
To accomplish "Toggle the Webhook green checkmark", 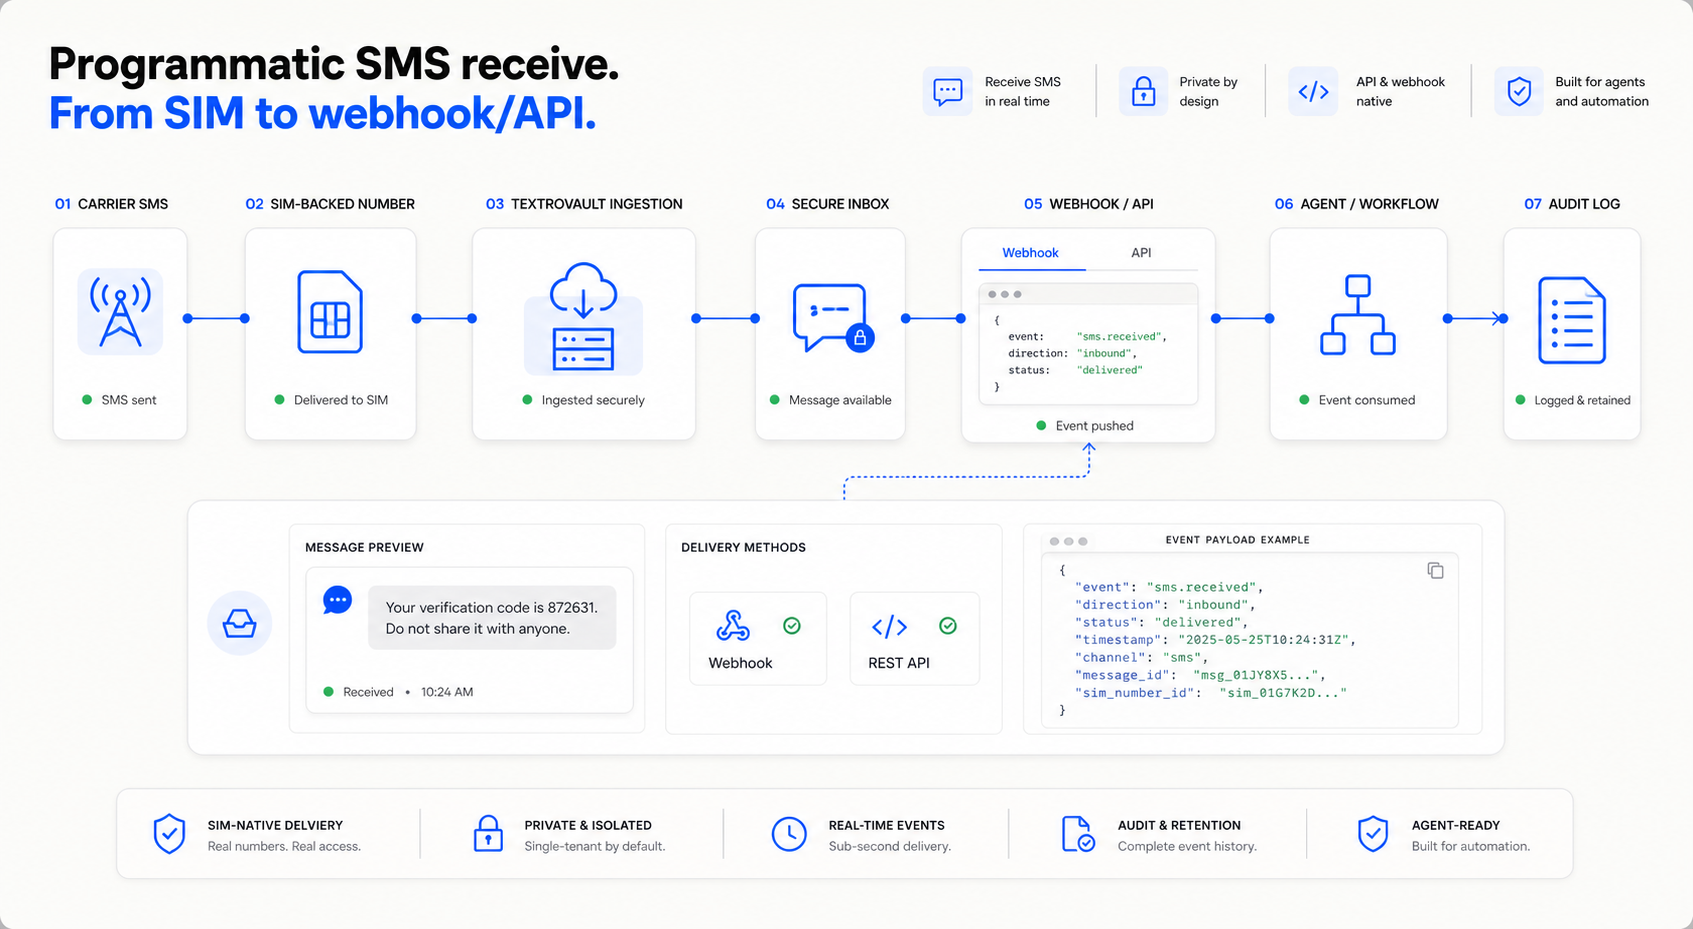I will pos(792,625).
